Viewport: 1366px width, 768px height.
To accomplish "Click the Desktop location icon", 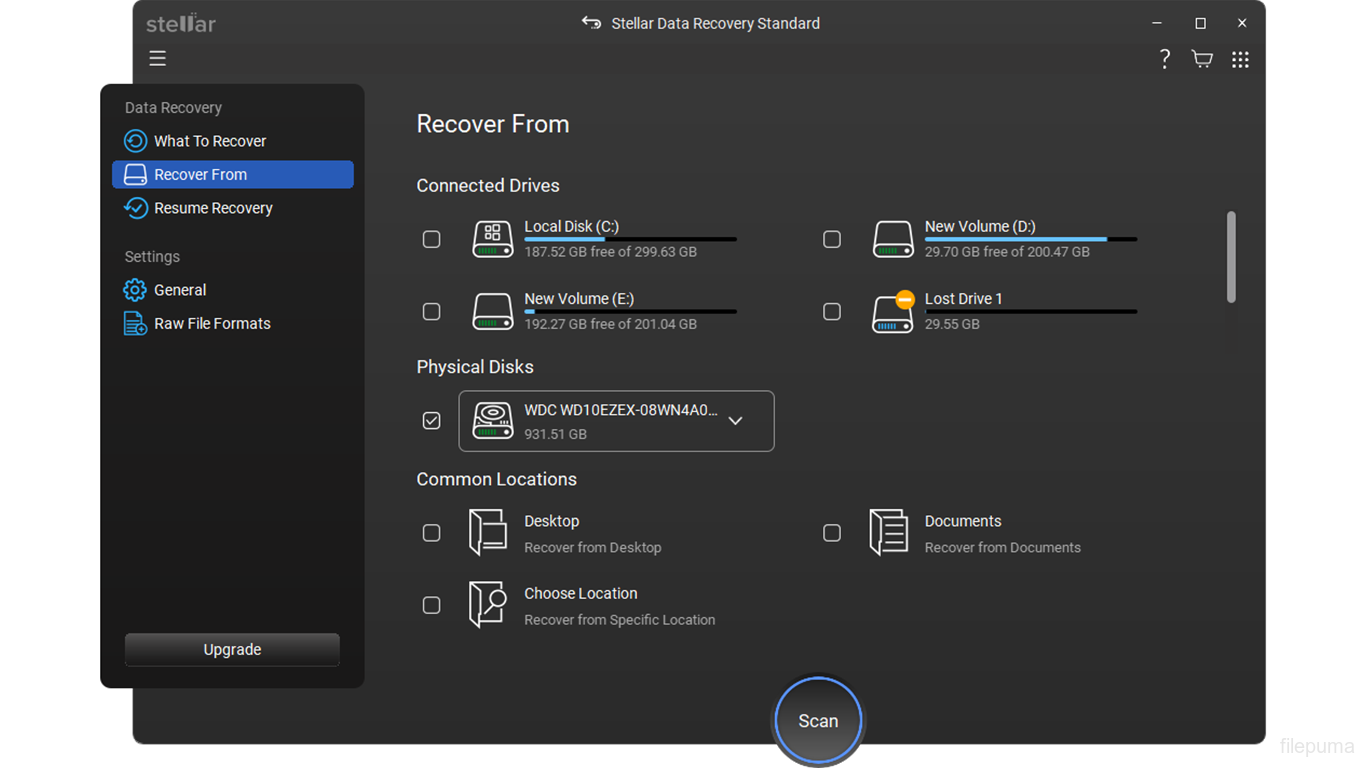I will pyautogui.click(x=488, y=532).
